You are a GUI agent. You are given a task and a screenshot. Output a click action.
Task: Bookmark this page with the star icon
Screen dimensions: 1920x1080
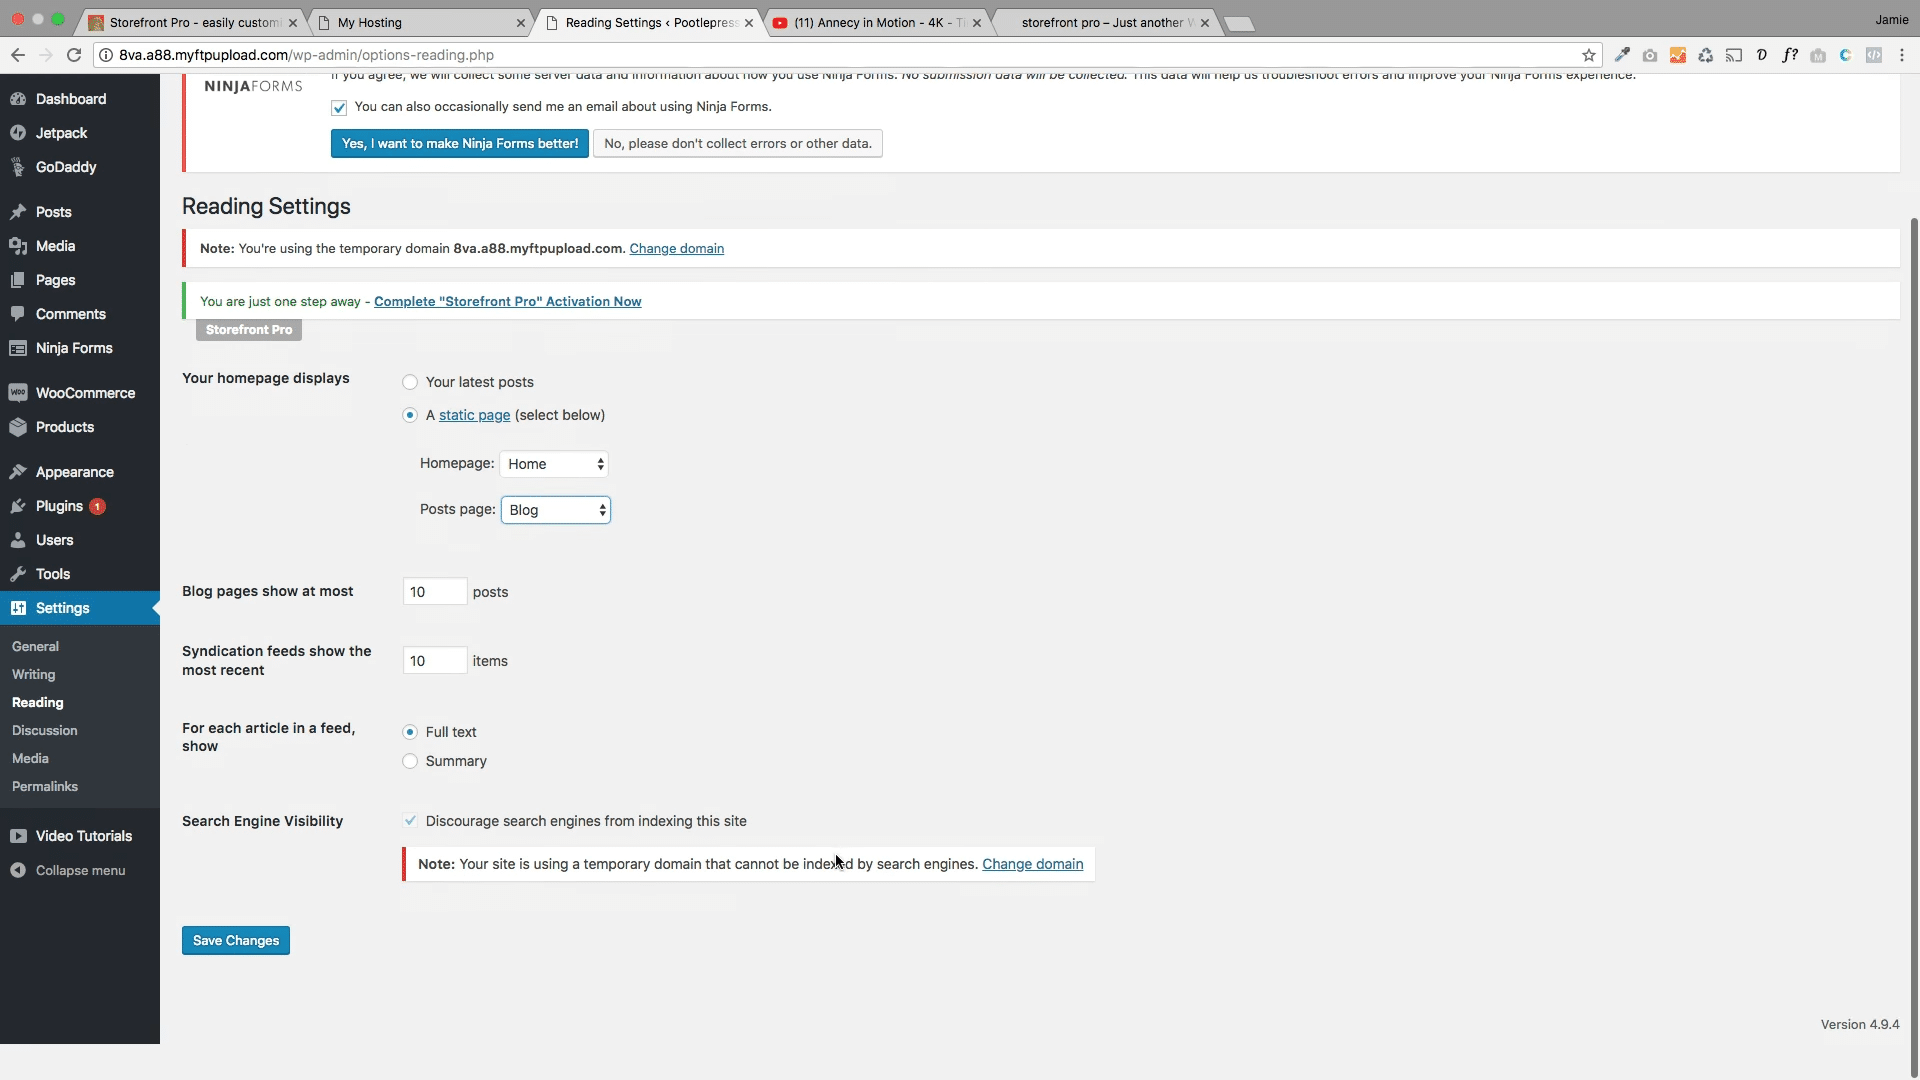click(x=1589, y=55)
